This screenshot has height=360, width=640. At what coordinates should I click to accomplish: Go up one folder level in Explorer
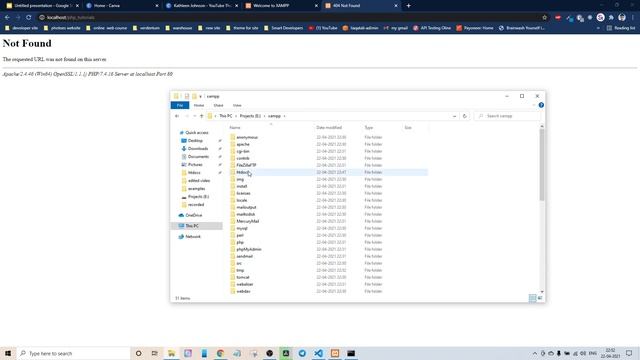pos(201,116)
